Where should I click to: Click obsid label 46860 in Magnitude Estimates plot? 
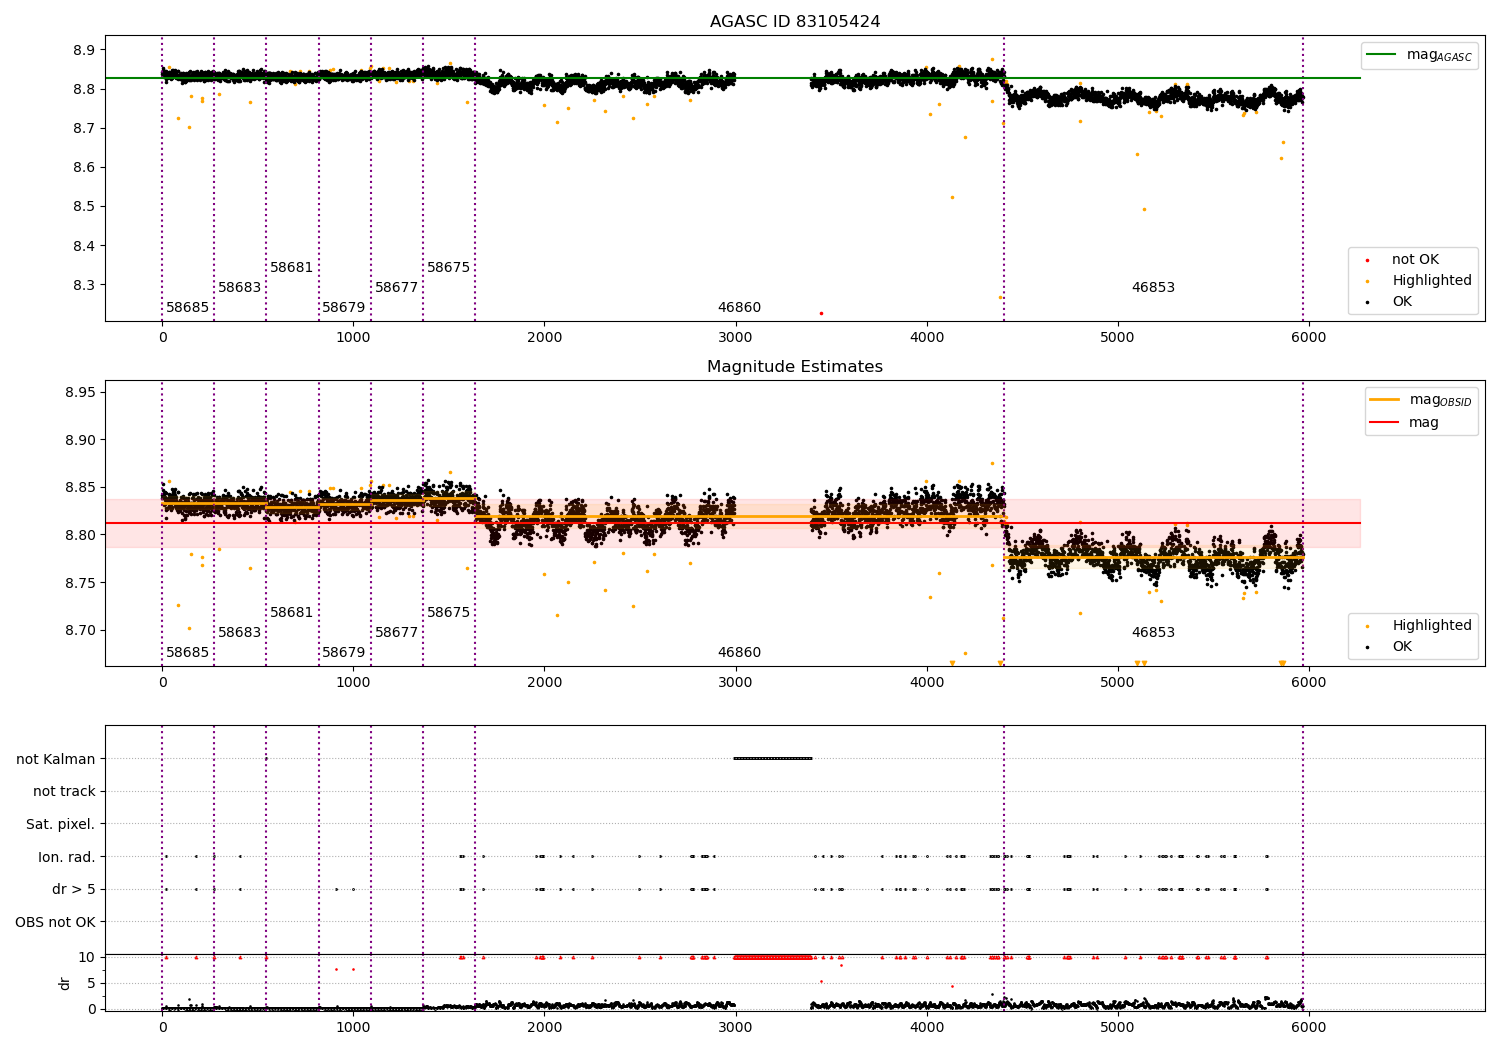pos(740,653)
